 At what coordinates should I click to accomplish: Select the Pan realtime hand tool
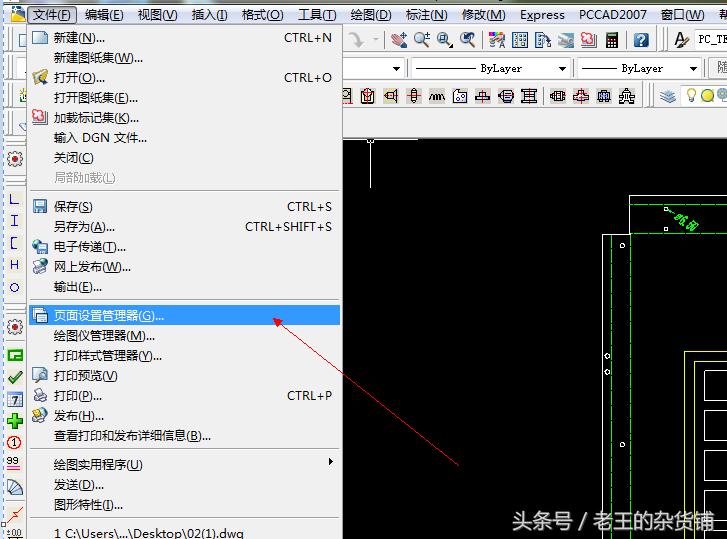(398, 40)
